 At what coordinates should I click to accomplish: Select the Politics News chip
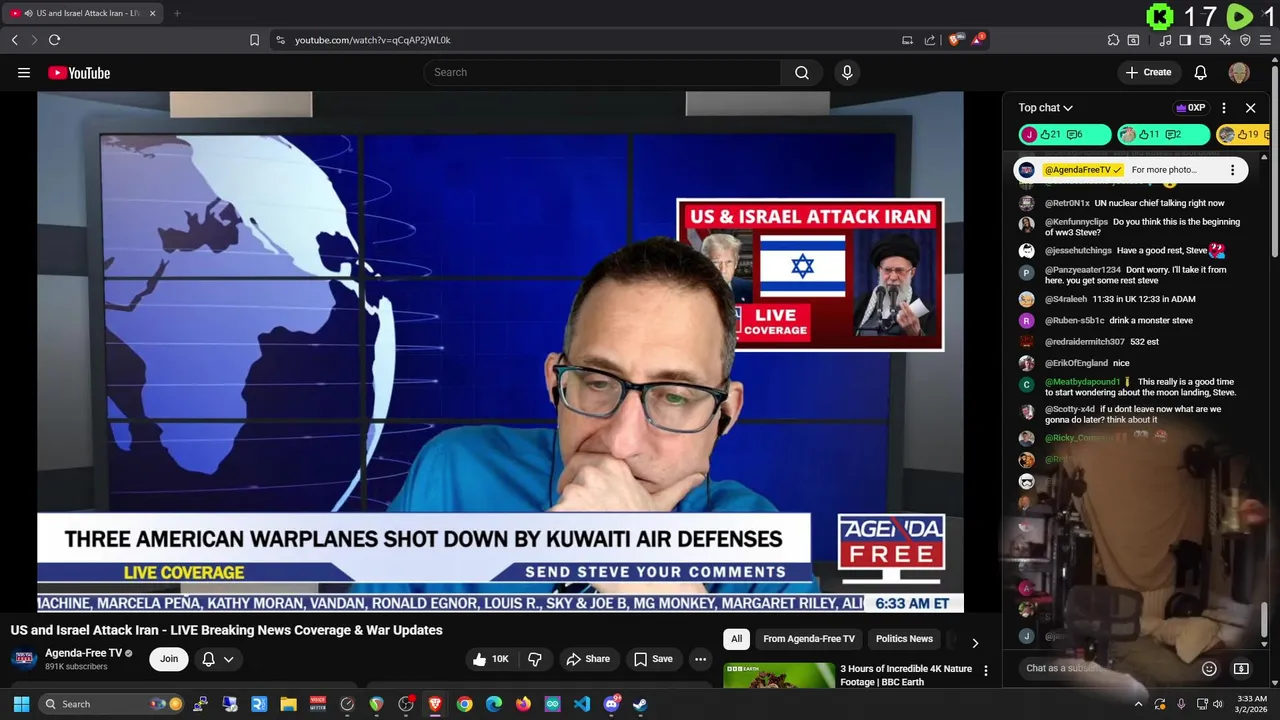(904, 639)
